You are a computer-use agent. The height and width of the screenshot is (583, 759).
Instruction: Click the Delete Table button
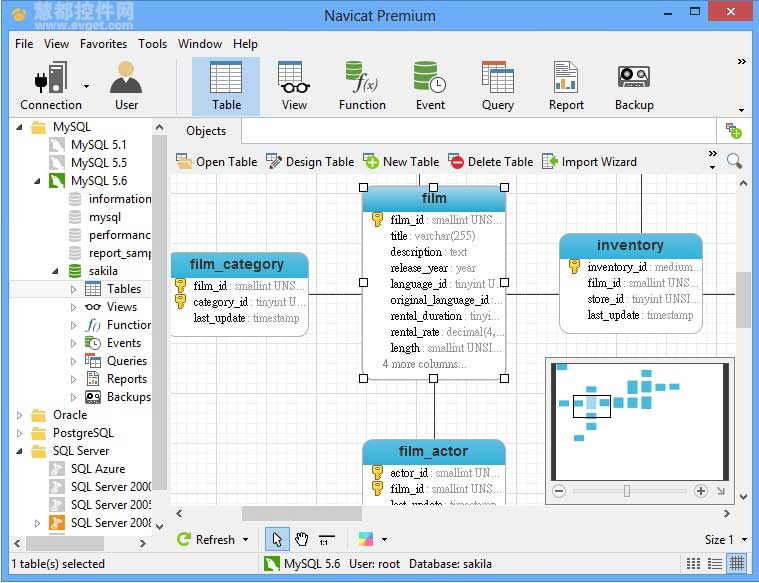[490, 161]
